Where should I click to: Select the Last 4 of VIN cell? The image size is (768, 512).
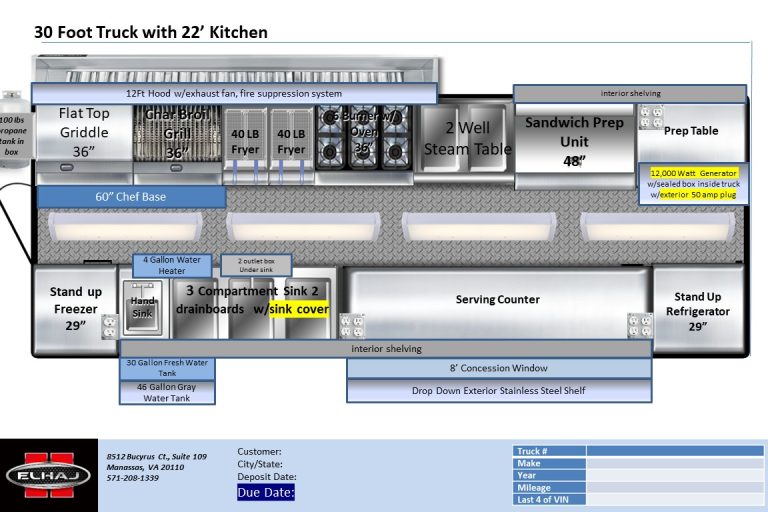click(675, 499)
